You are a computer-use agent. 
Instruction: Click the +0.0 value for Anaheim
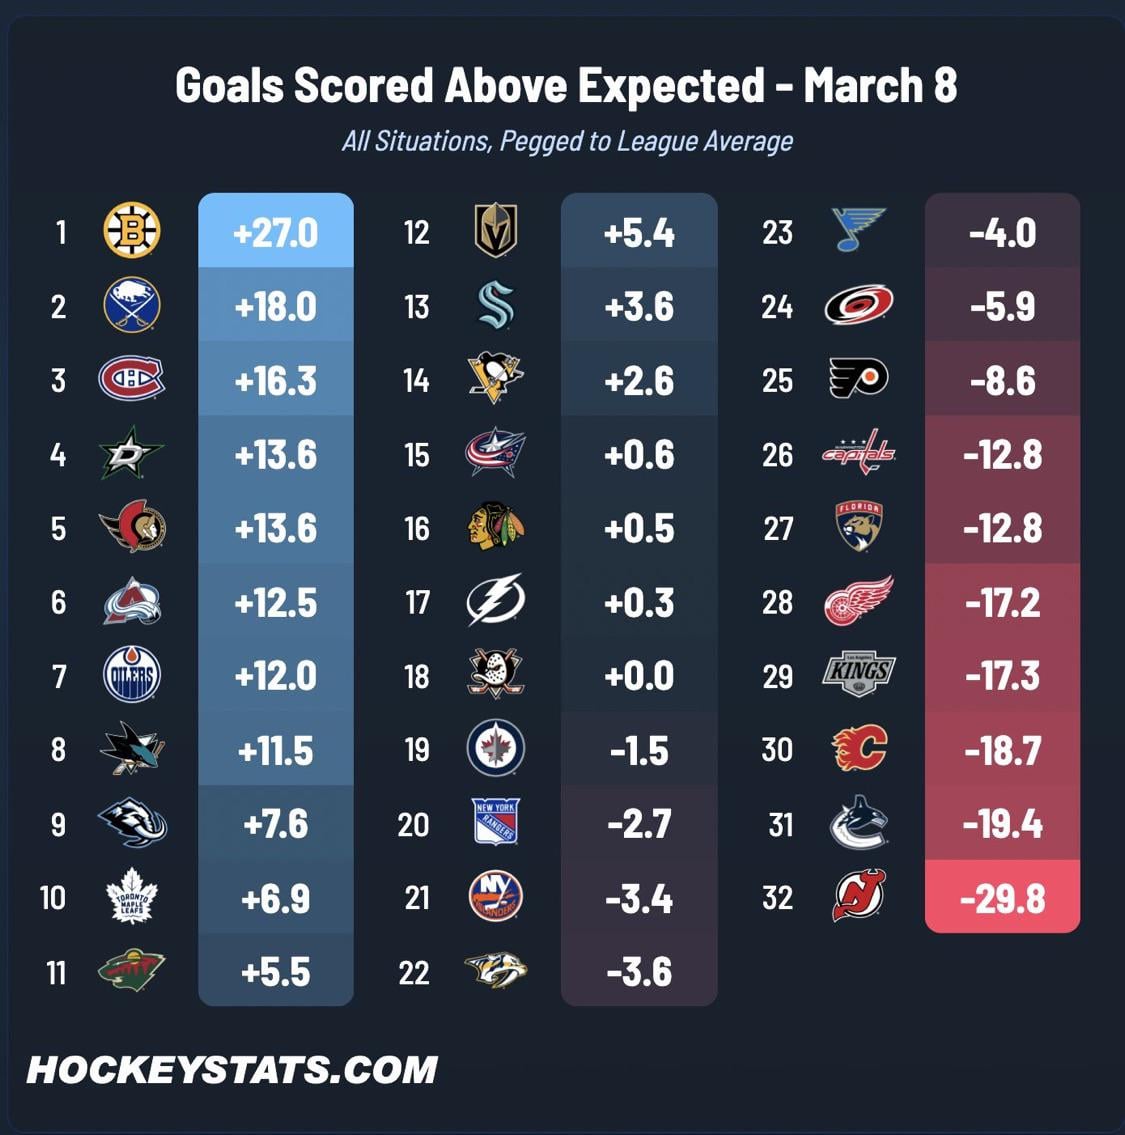(x=639, y=676)
